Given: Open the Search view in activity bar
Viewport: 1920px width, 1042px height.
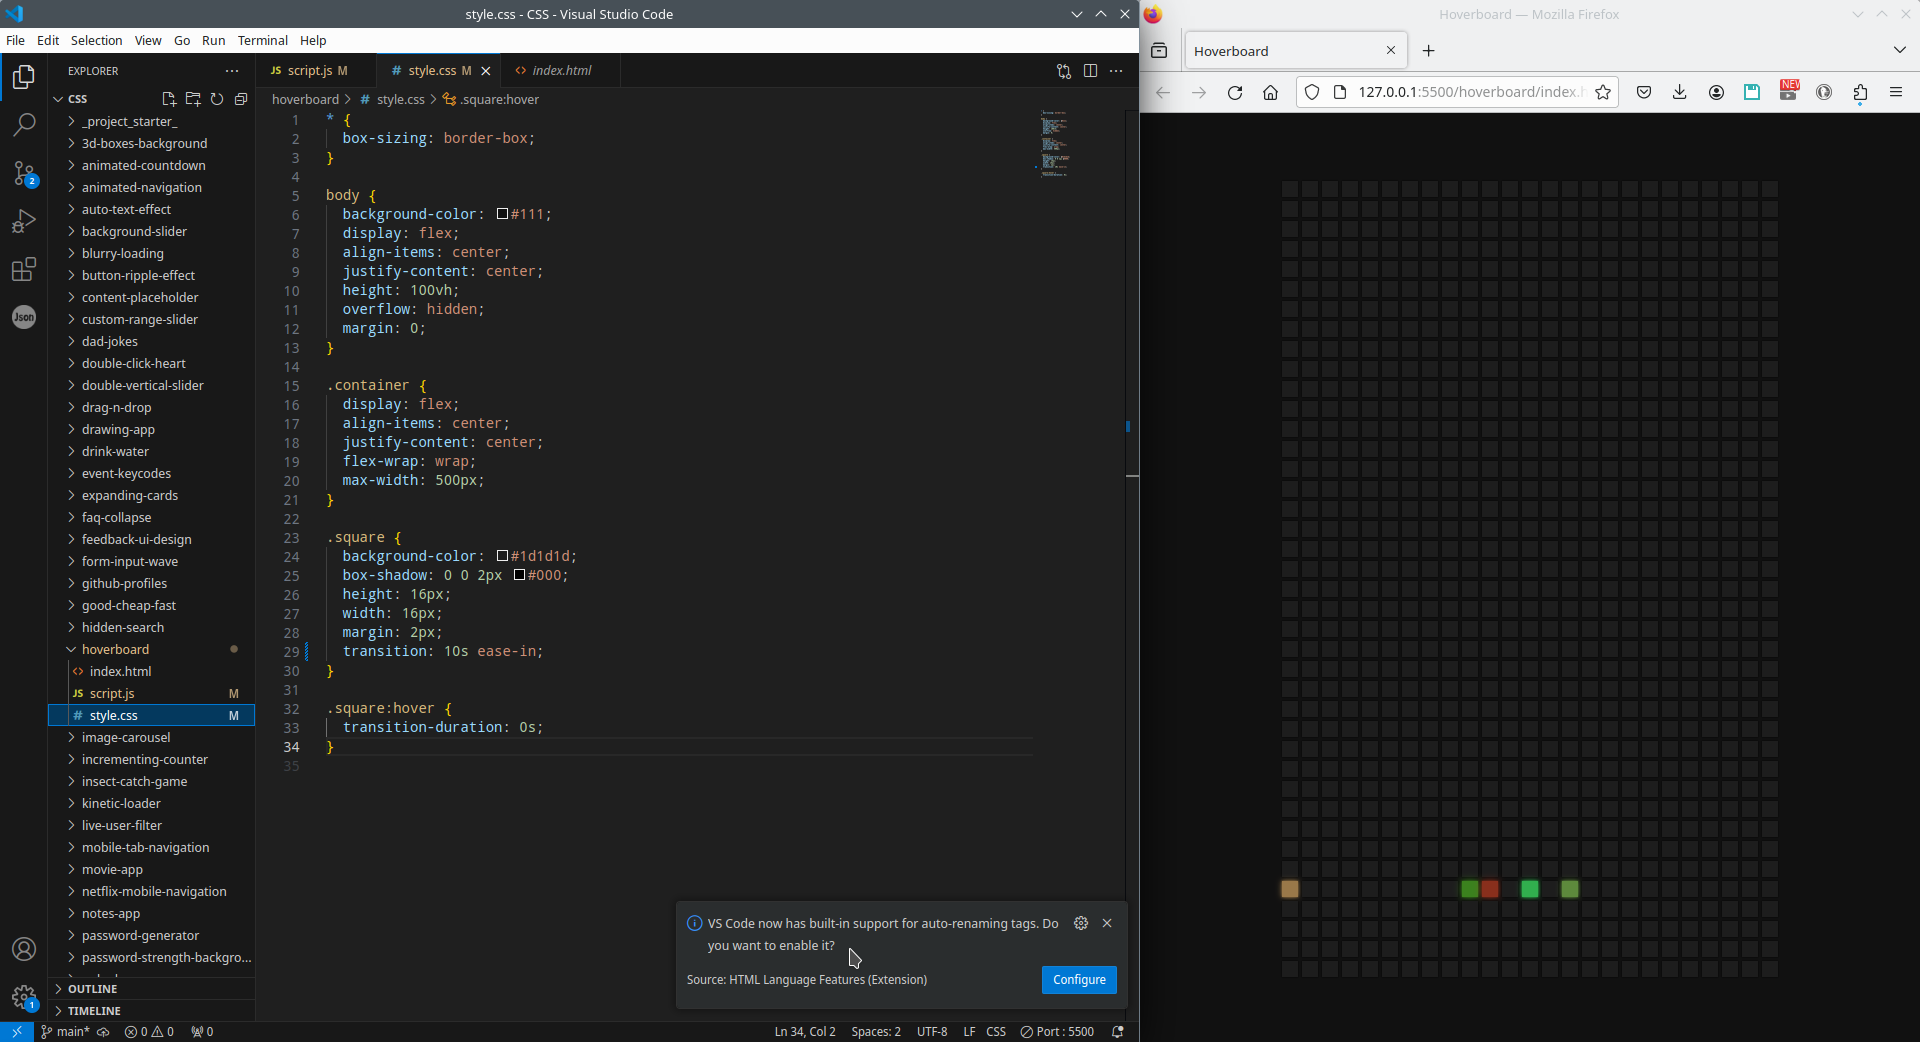Looking at the screenshot, I should (x=24, y=125).
